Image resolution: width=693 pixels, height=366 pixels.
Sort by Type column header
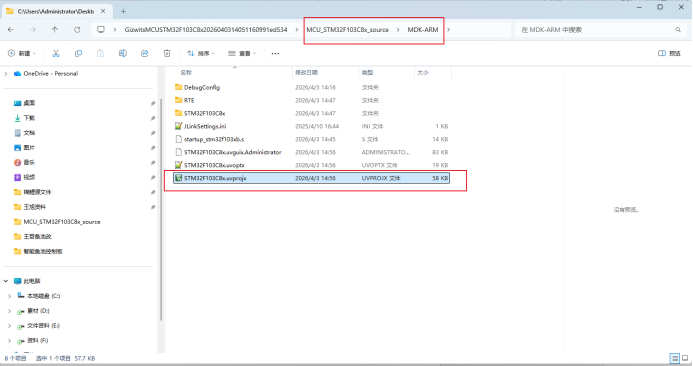[367, 72]
